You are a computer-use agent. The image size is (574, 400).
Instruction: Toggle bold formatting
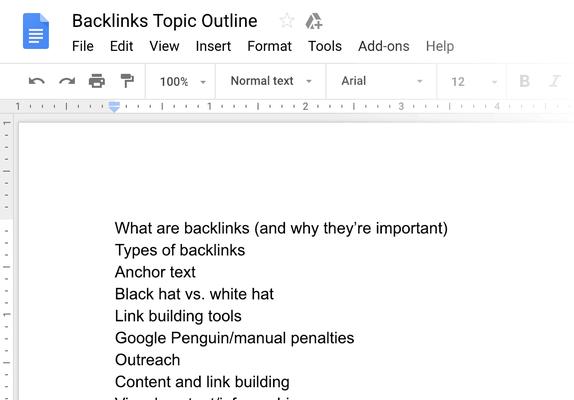[x=524, y=81]
